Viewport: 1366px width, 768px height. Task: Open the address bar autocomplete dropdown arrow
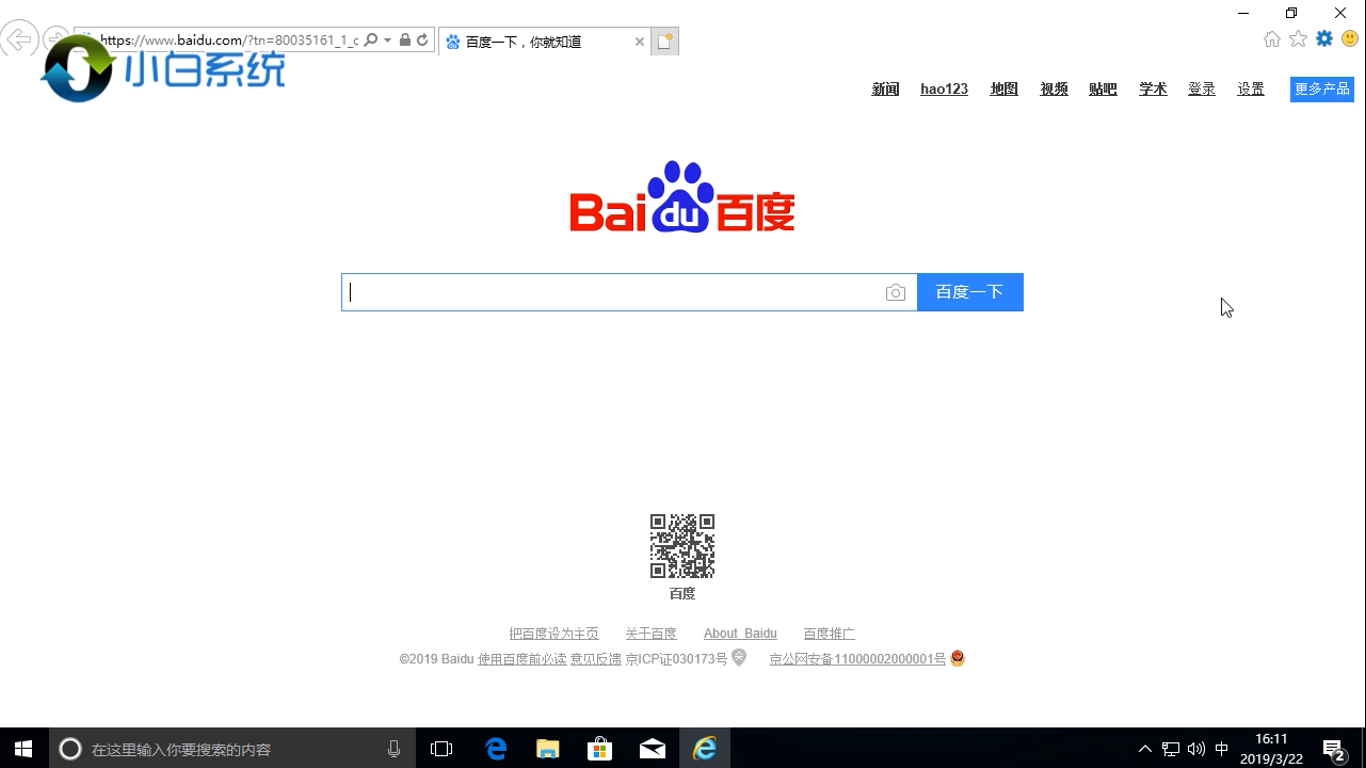388,40
